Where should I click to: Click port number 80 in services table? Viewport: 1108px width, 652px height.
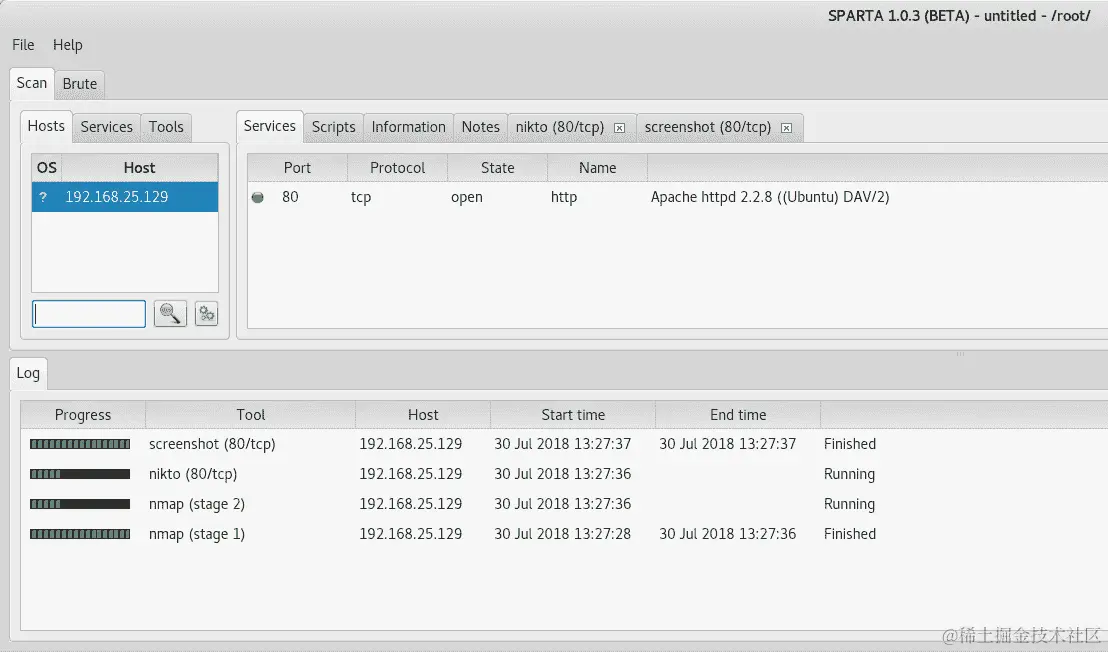point(290,197)
